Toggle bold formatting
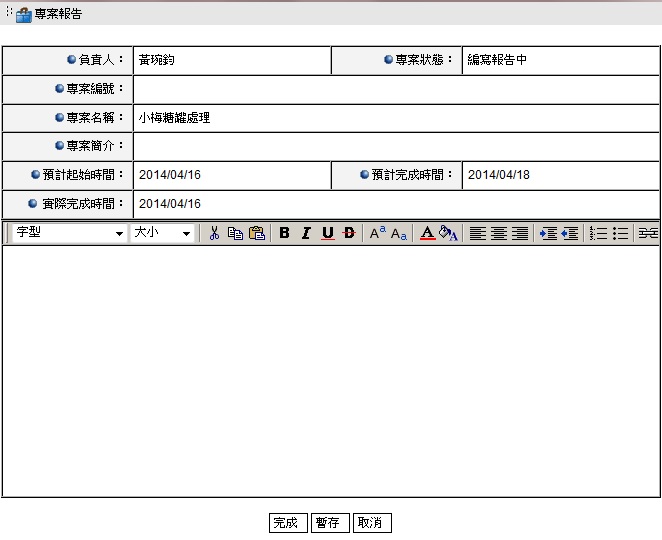This screenshot has width=662, height=540. click(x=284, y=233)
